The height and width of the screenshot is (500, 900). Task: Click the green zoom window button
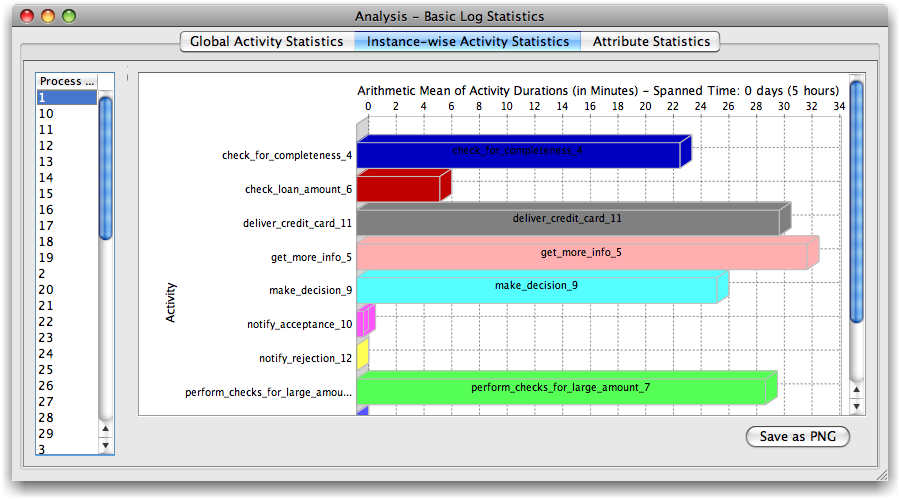click(x=69, y=16)
